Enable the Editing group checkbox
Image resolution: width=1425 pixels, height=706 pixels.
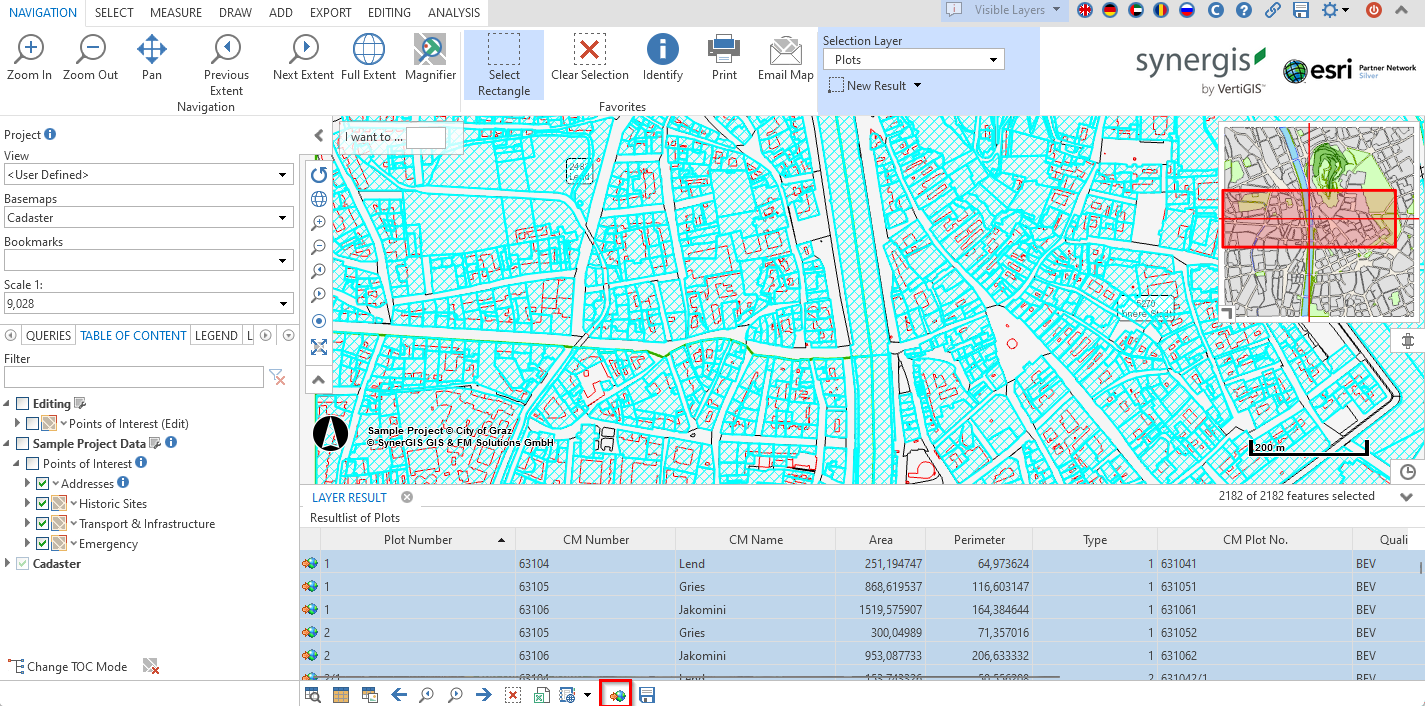click(x=23, y=404)
